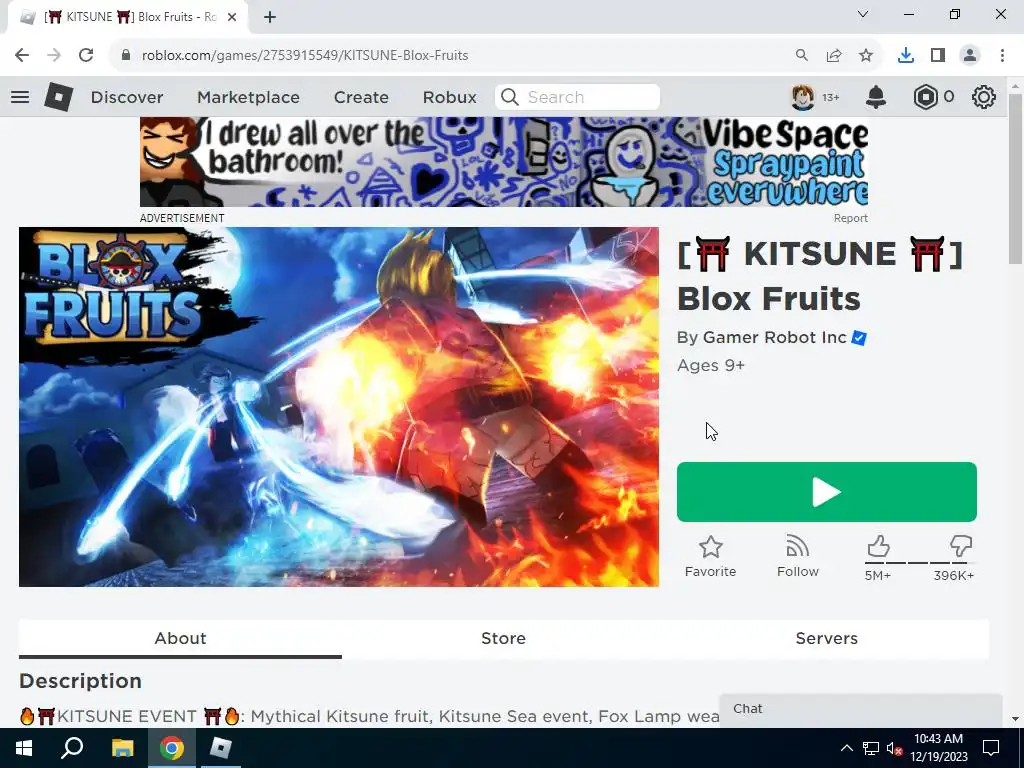Open the Discover page

click(127, 97)
